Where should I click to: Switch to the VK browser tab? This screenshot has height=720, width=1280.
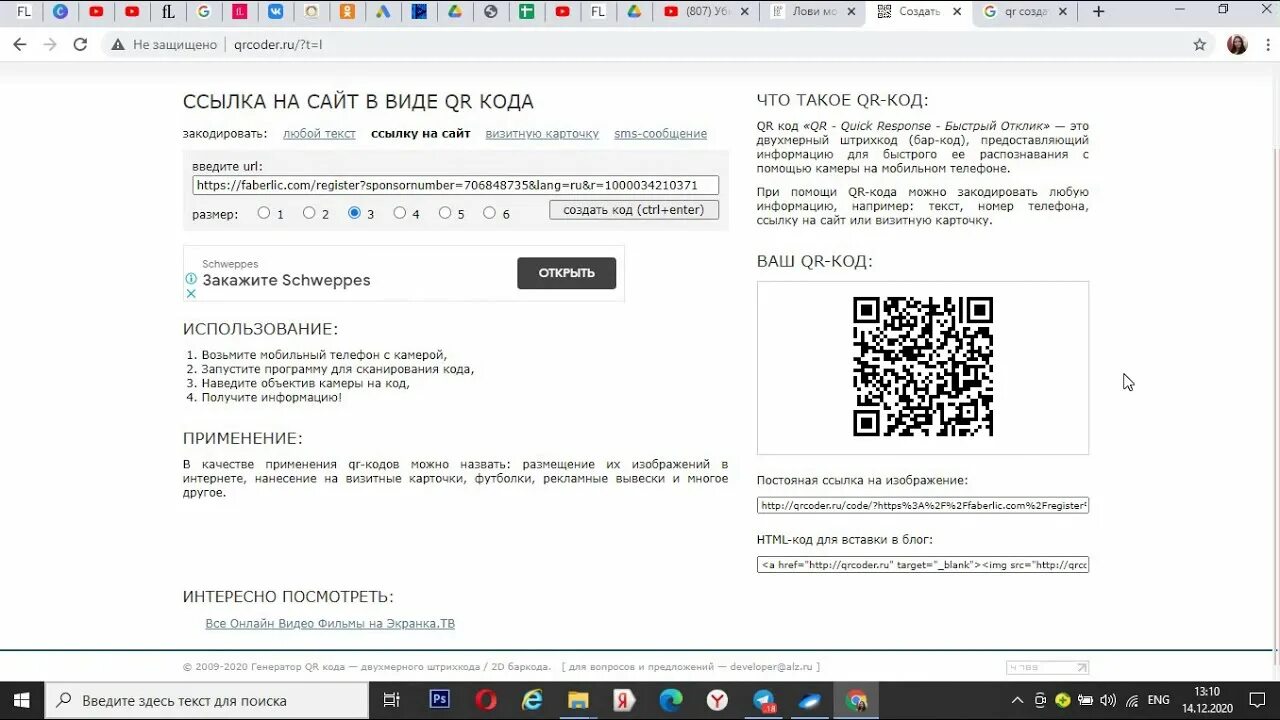click(275, 12)
